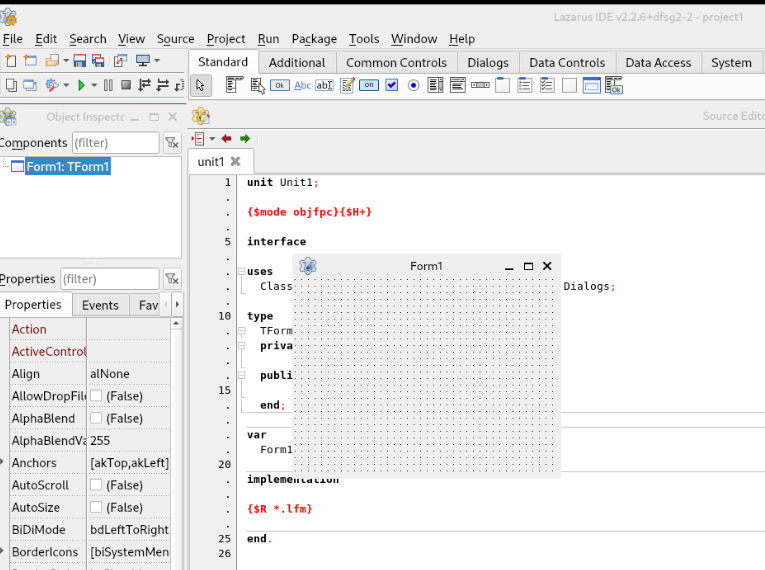Click the View Units icon
The width and height of the screenshot is (765, 570).
point(11,85)
